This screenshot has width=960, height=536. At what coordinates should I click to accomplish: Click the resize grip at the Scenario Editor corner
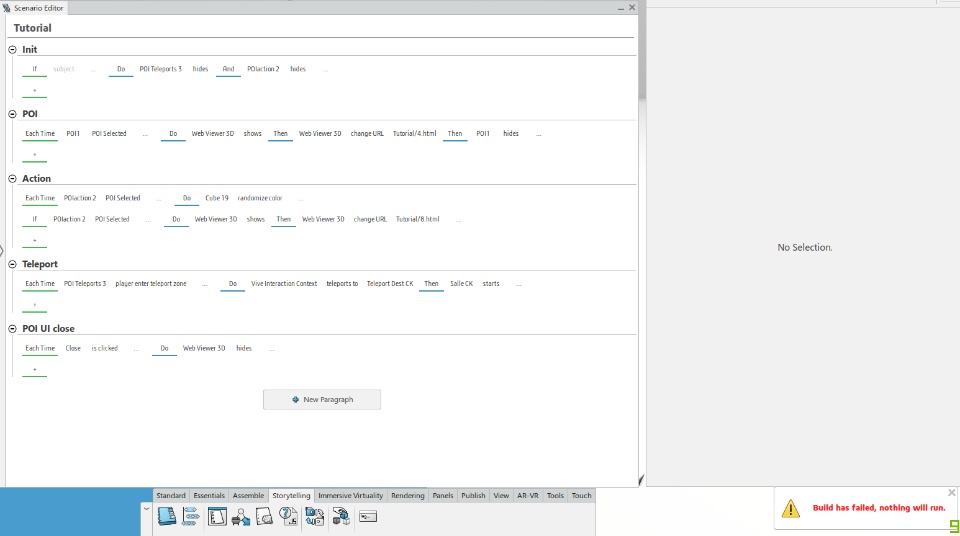(641, 481)
